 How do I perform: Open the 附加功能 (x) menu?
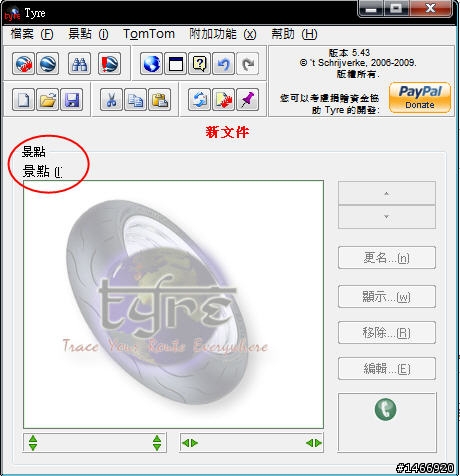coord(223,34)
